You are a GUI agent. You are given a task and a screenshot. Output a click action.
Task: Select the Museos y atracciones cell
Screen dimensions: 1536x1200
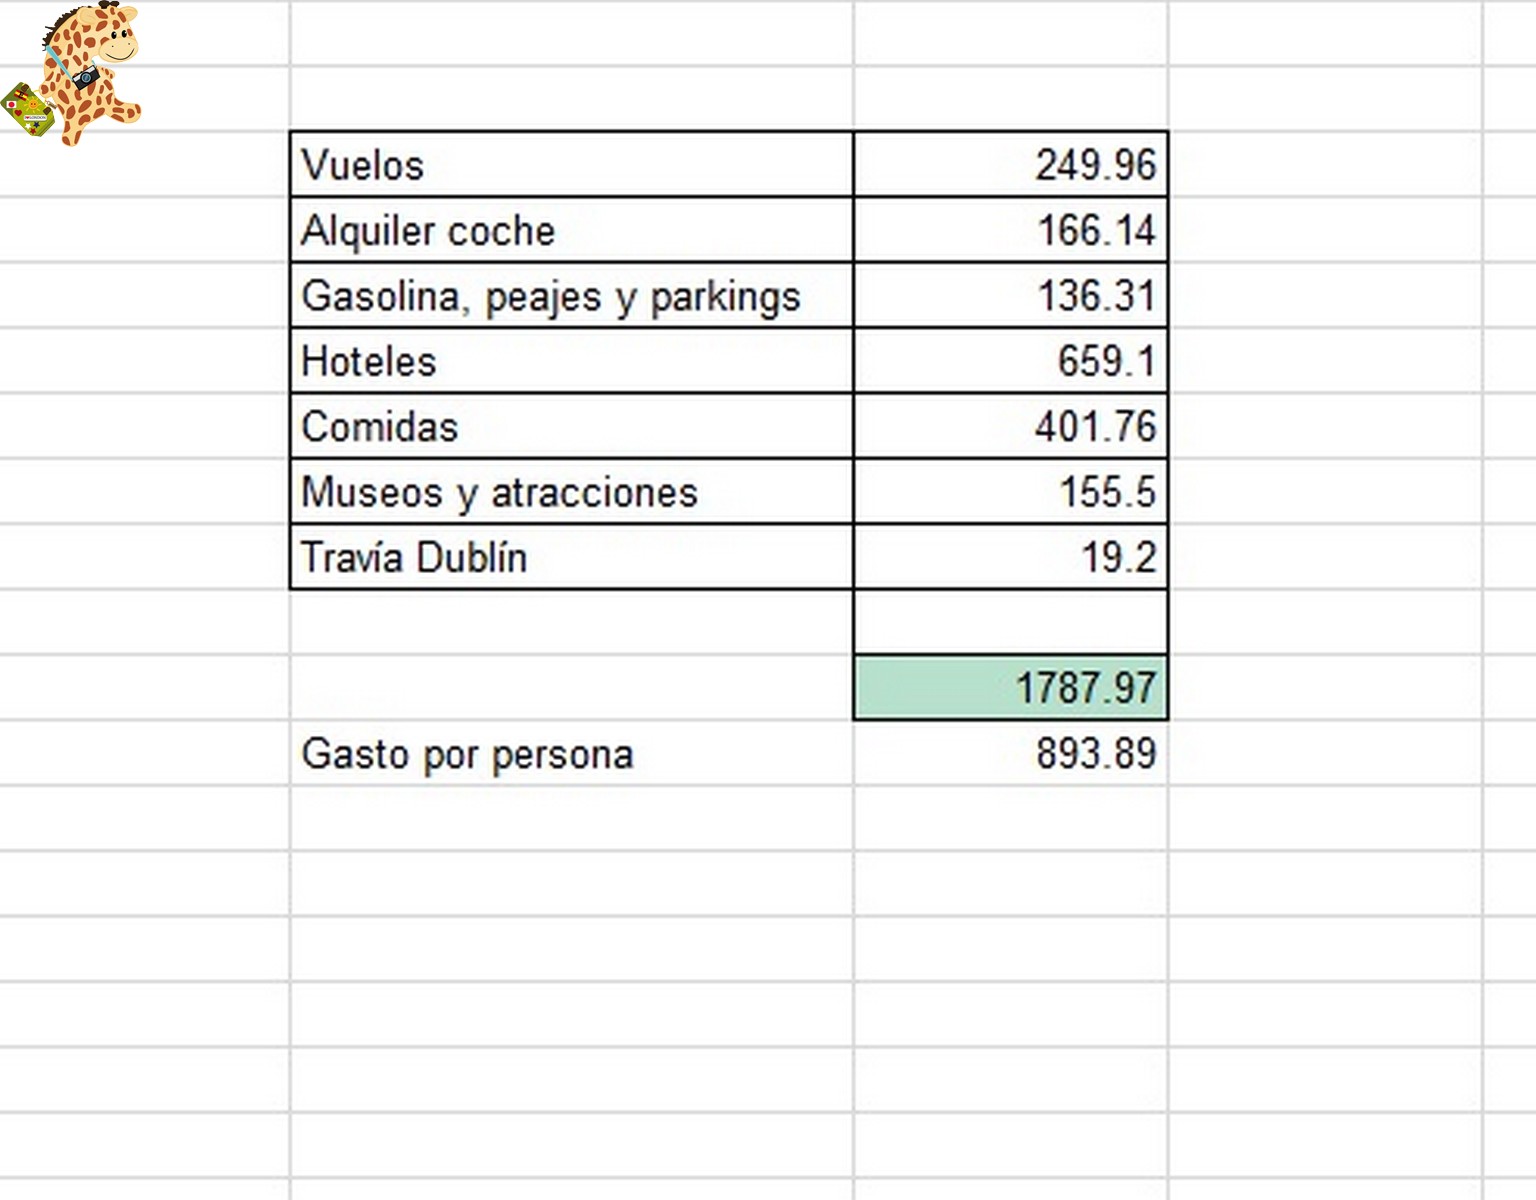(x=571, y=492)
